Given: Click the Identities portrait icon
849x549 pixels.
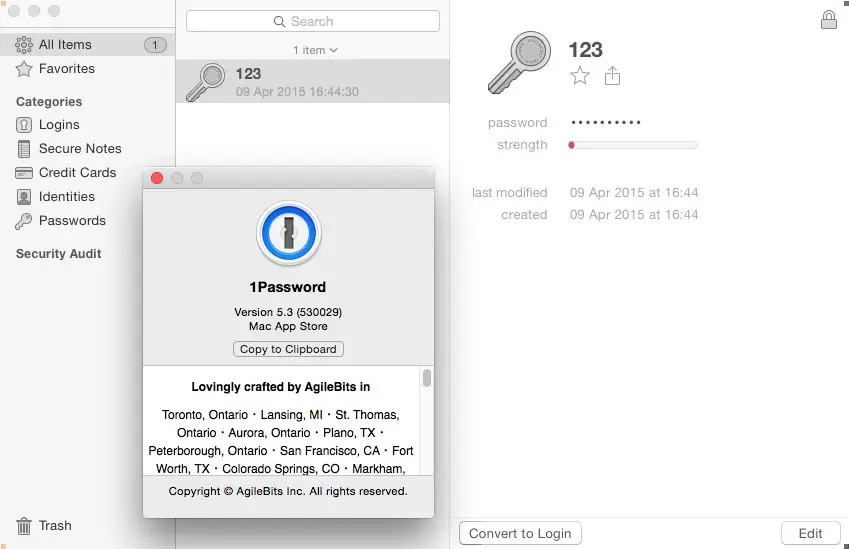Looking at the screenshot, I should pyautogui.click(x=24, y=197).
